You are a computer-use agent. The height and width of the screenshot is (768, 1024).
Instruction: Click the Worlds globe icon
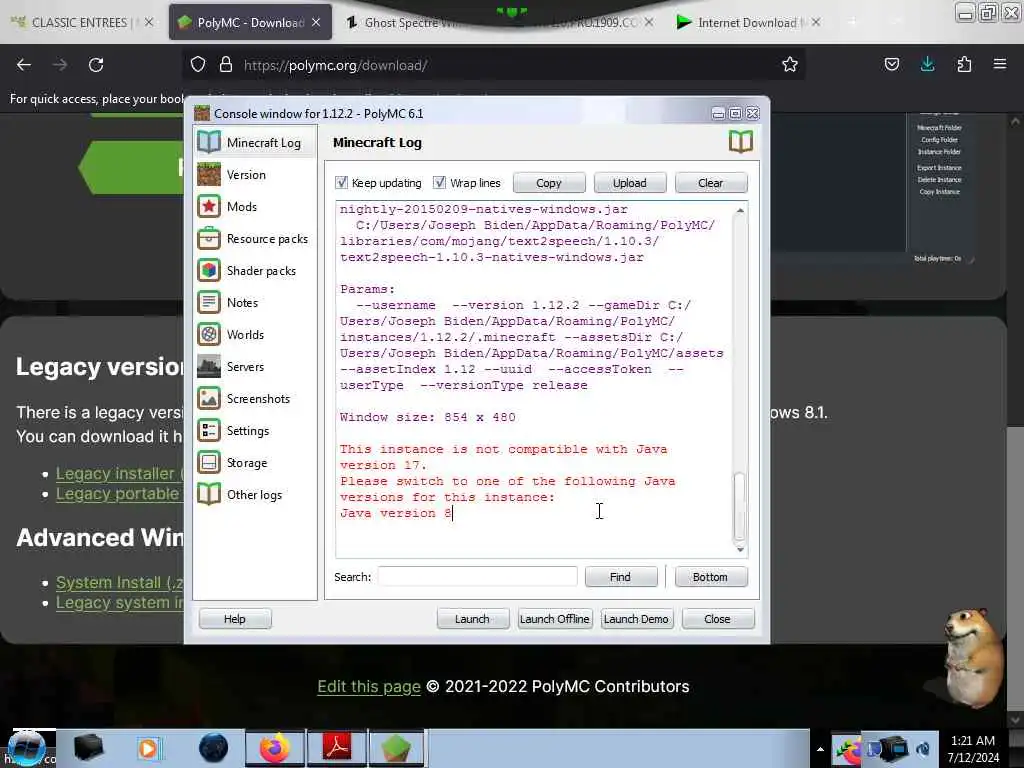point(209,334)
